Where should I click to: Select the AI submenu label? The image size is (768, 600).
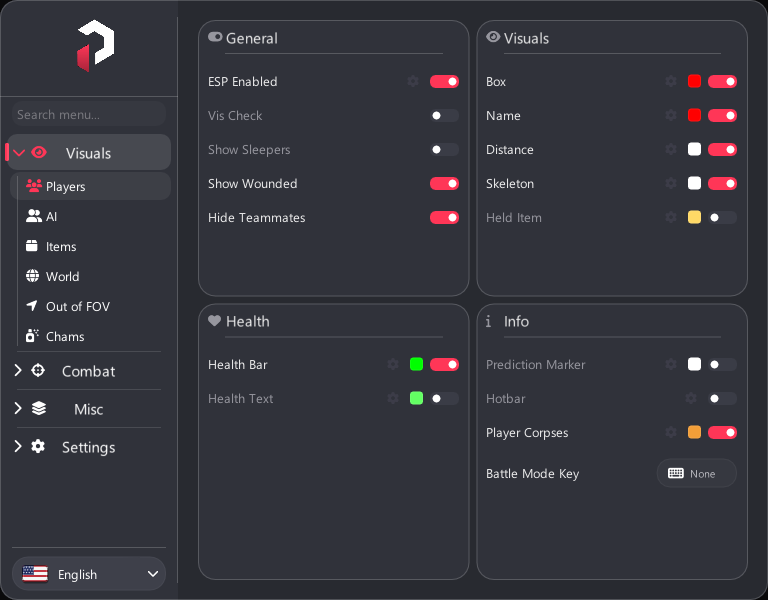click(51, 216)
